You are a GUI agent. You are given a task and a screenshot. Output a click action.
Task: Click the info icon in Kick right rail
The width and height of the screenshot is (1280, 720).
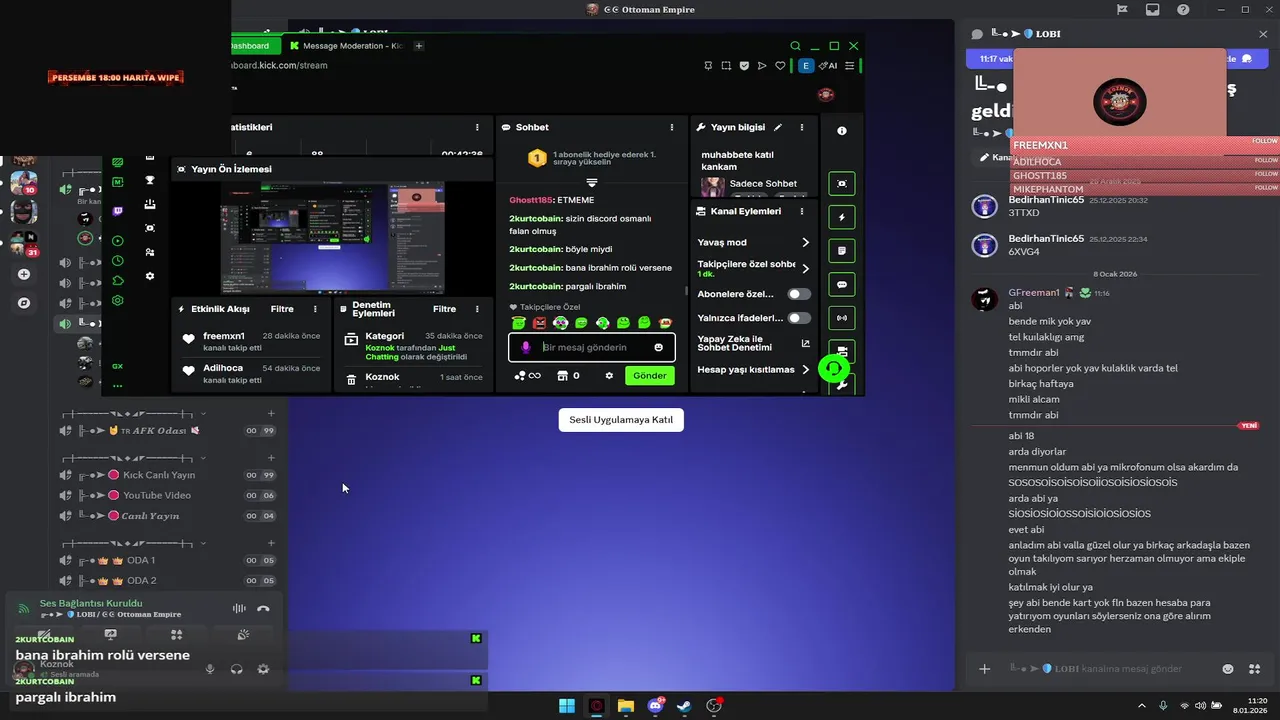(x=842, y=131)
